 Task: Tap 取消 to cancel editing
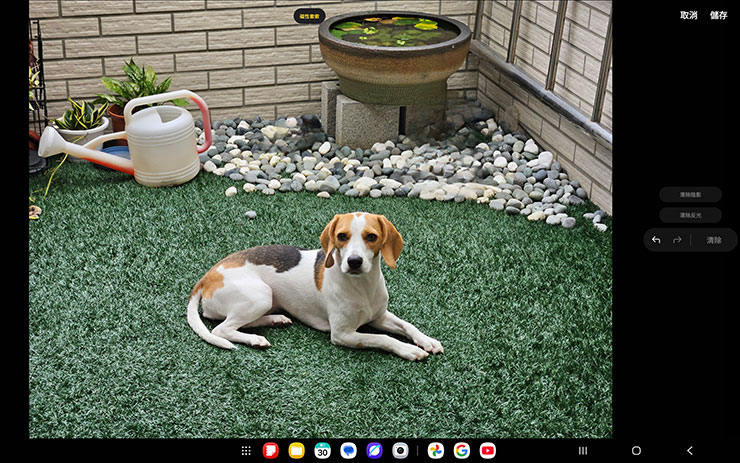689,15
